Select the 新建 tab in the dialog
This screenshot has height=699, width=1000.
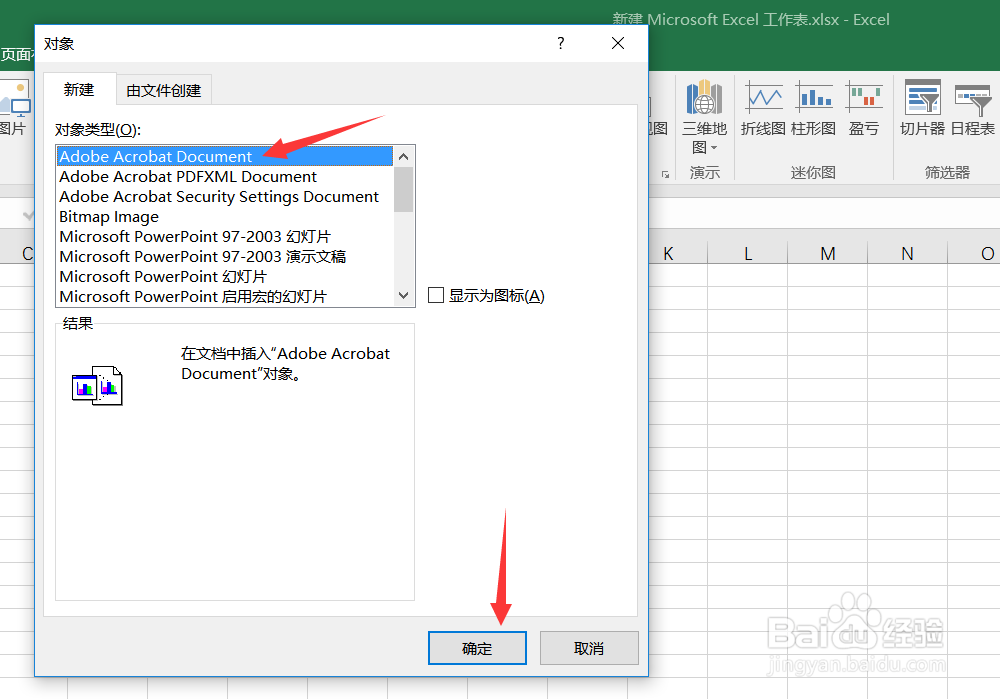pyautogui.click(x=79, y=89)
